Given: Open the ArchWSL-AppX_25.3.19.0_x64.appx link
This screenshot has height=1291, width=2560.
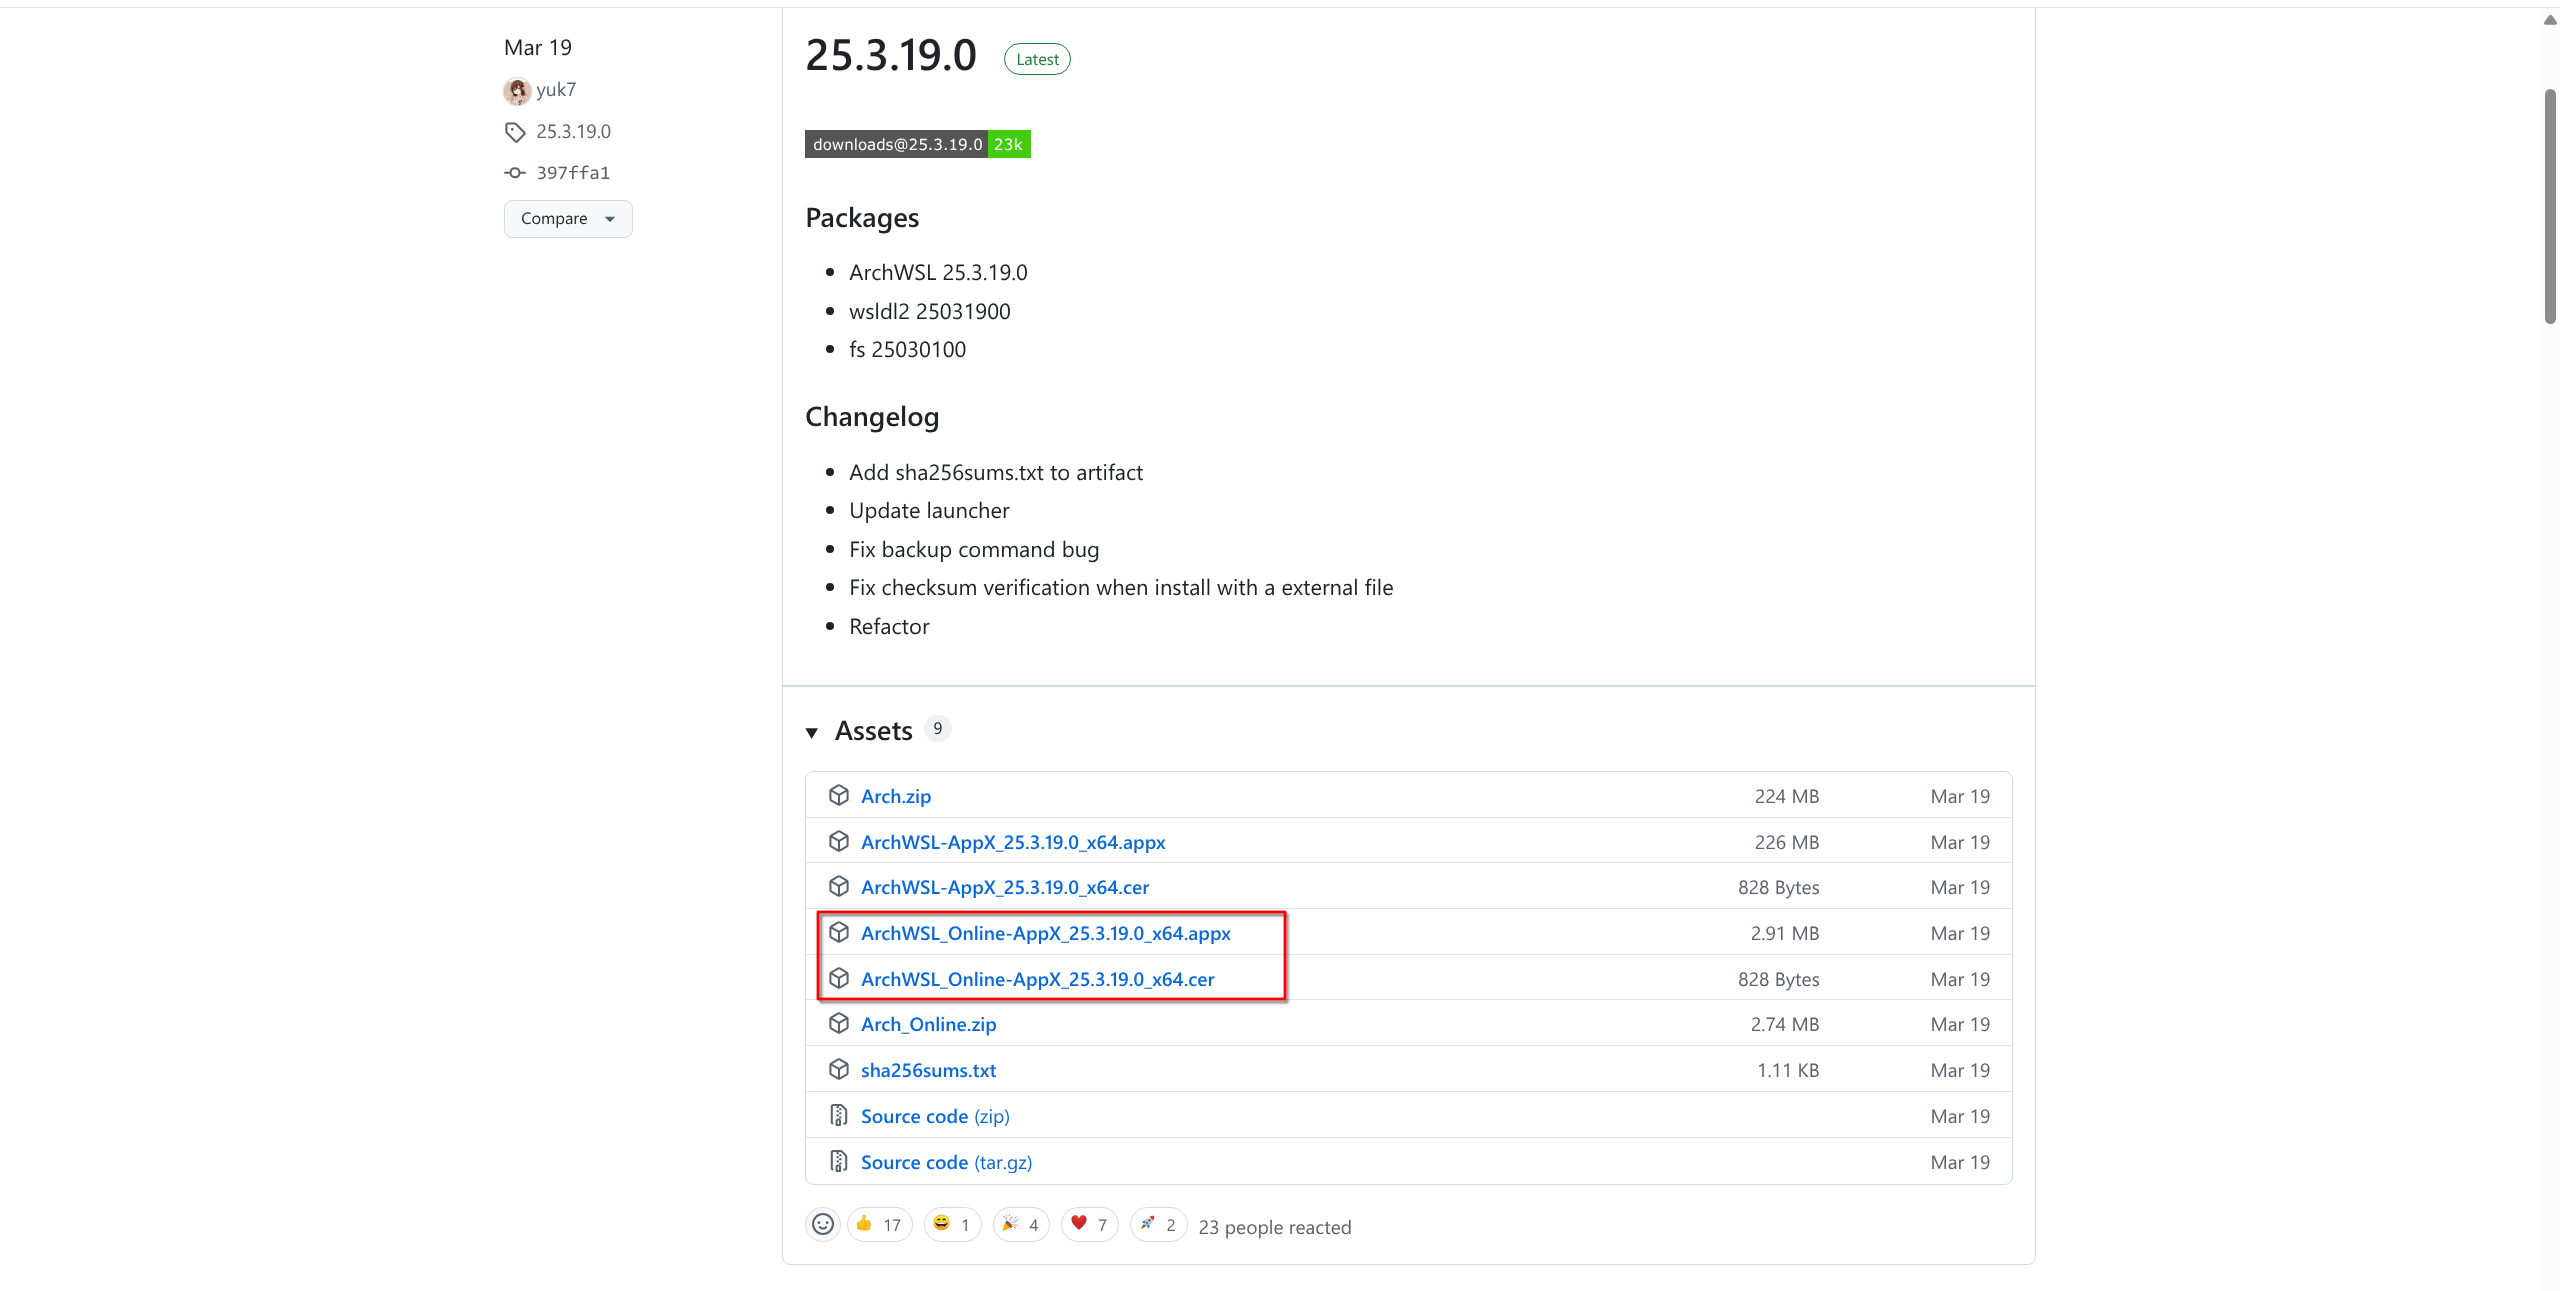Looking at the screenshot, I should 1012,843.
